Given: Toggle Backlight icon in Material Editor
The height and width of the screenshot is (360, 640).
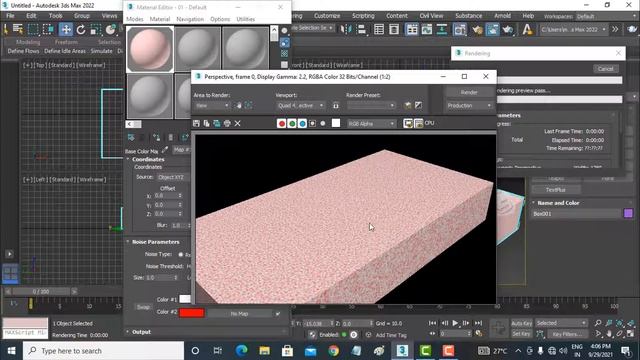Looking at the screenshot, I should 284,43.
